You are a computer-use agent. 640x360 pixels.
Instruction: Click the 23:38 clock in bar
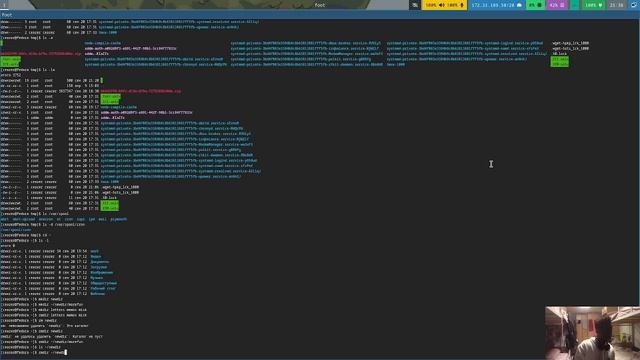tap(616, 5)
